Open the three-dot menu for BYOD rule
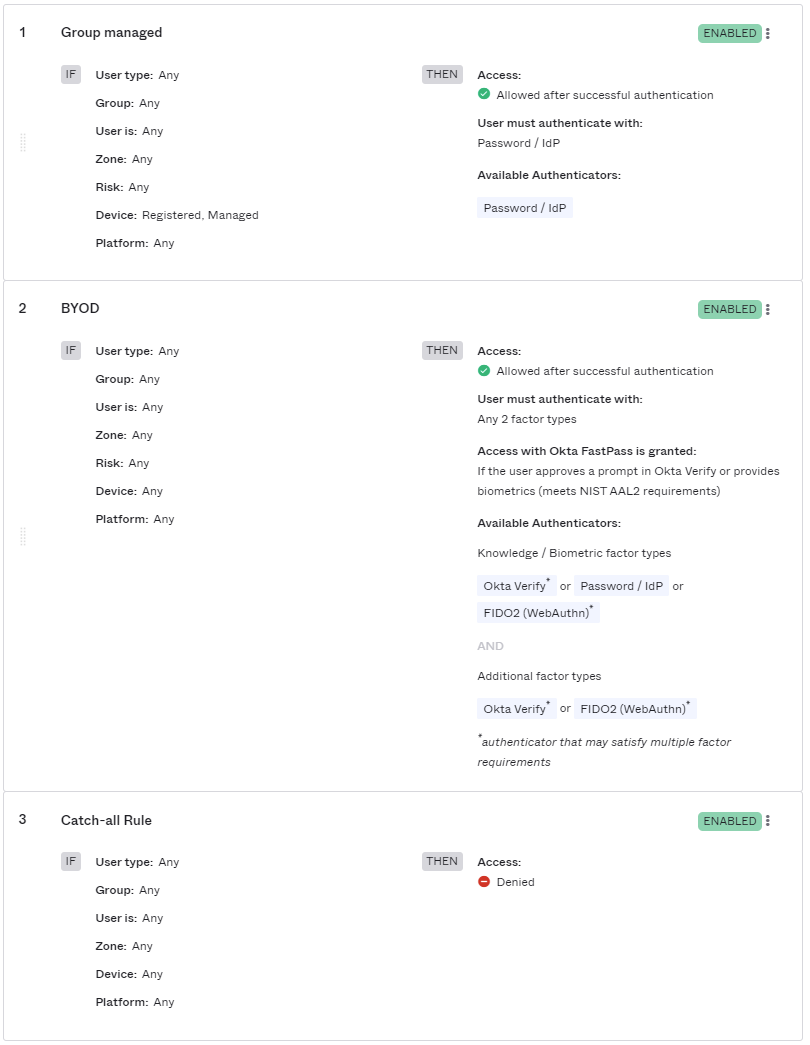 point(768,309)
